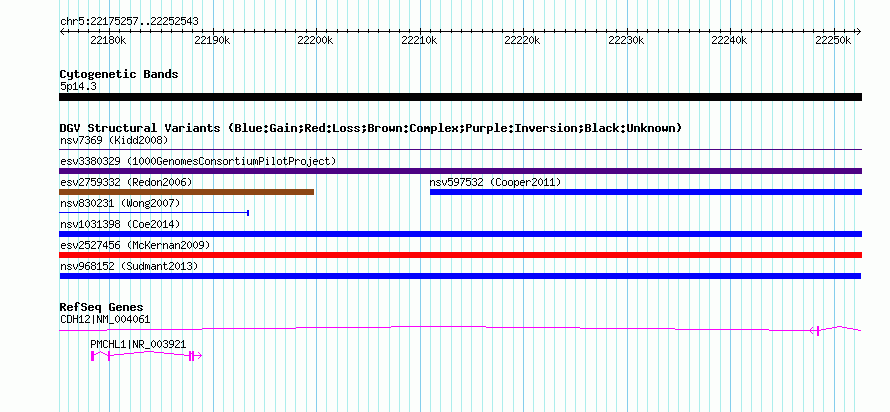The image size is (890, 412).
Task: Select the thick purple esv3380329 inversion bar
Action: pos(460,171)
